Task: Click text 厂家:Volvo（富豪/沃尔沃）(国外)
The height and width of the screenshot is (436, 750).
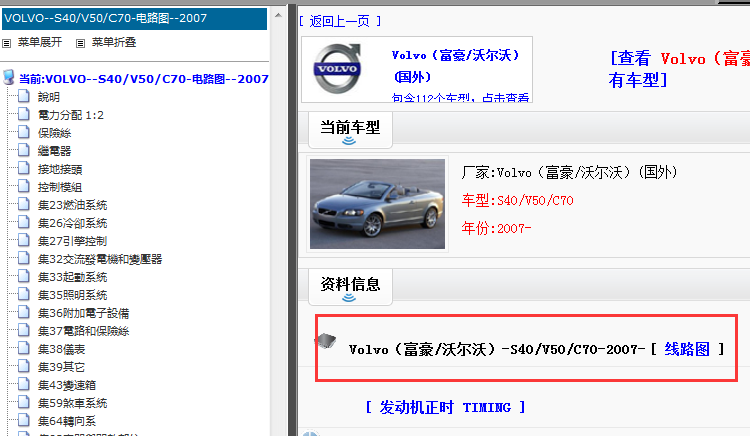Action: coord(569,172)
